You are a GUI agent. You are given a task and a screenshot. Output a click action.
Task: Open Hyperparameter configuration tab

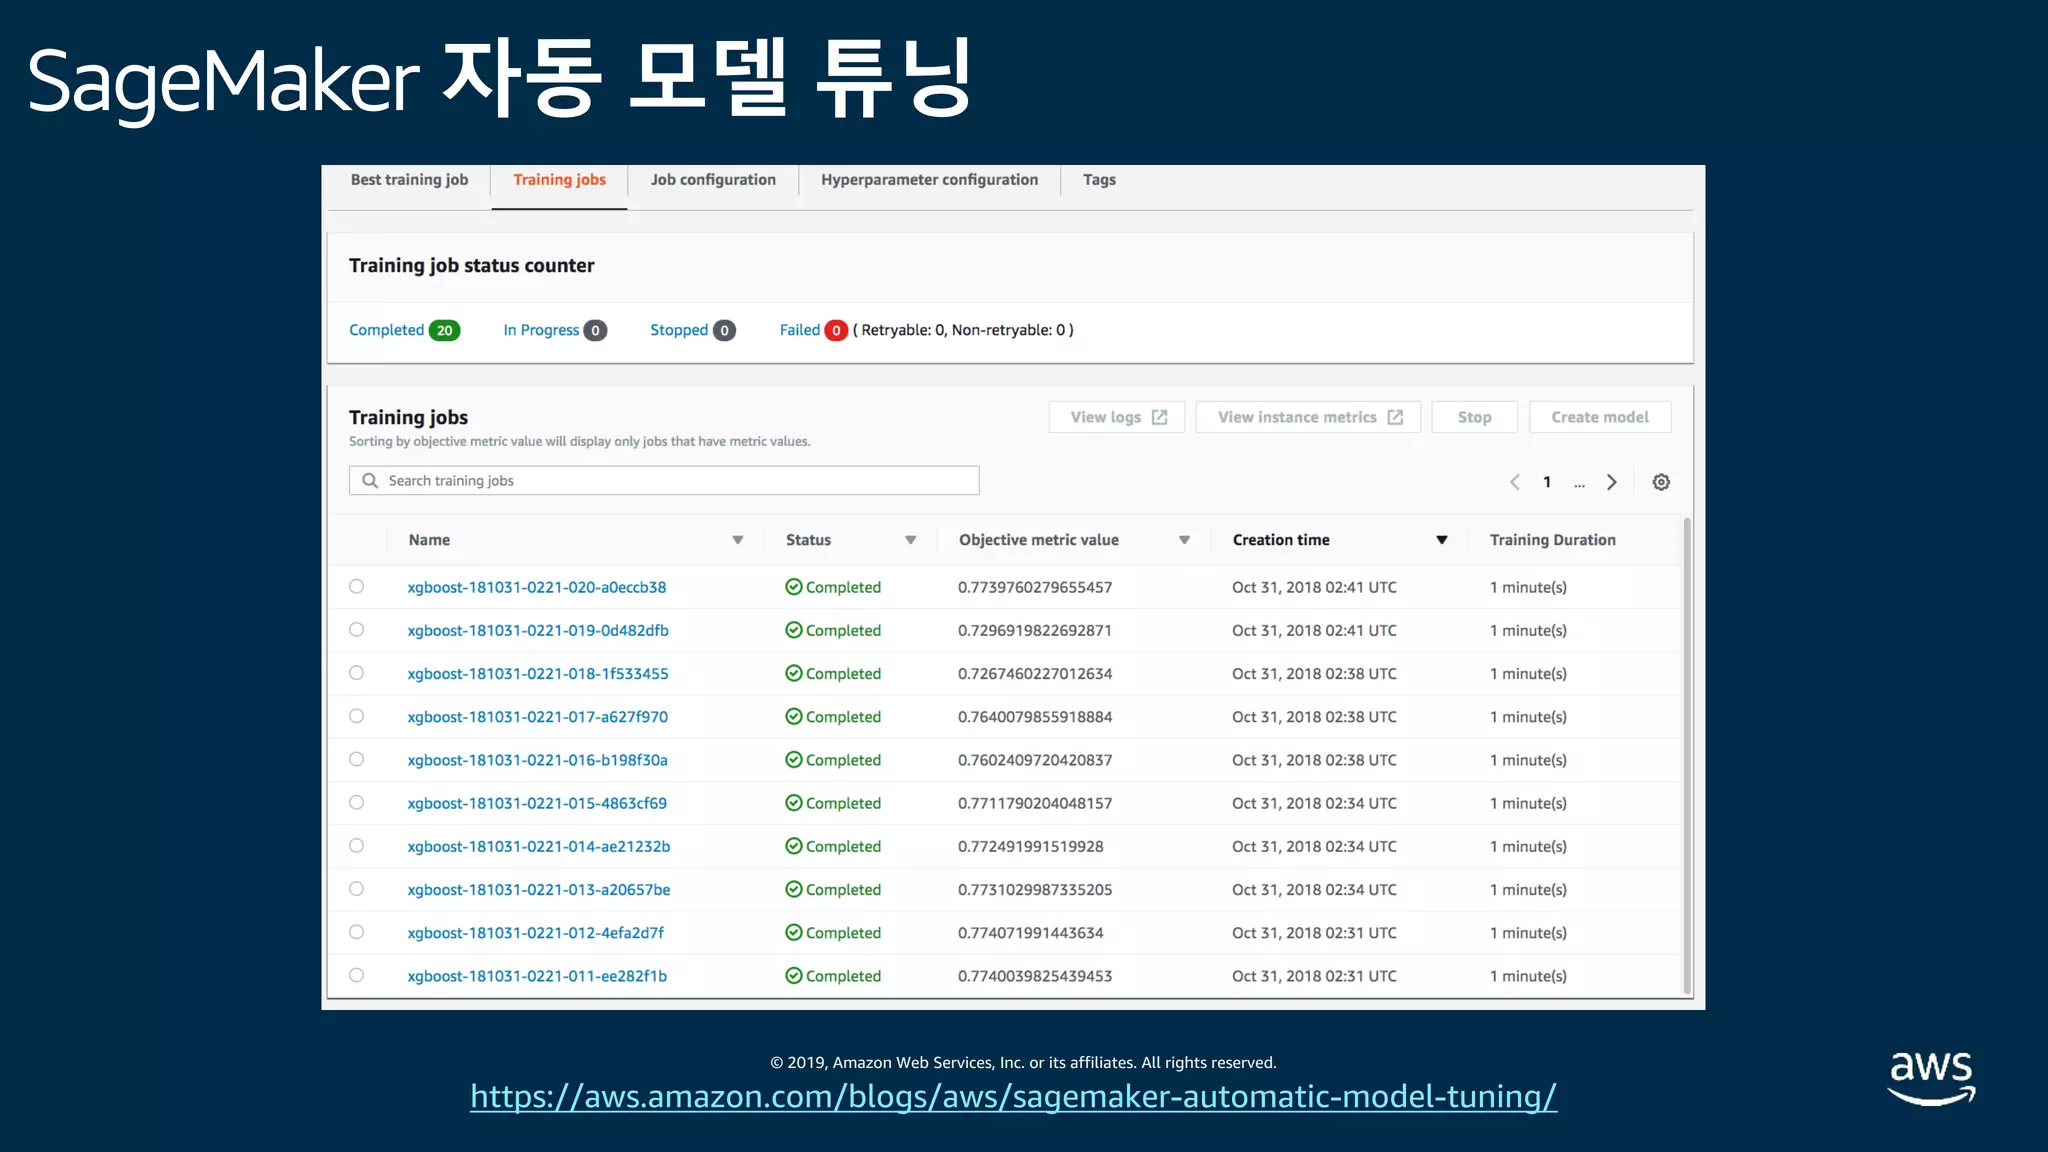pyautogui.click(x=929, y=180)
